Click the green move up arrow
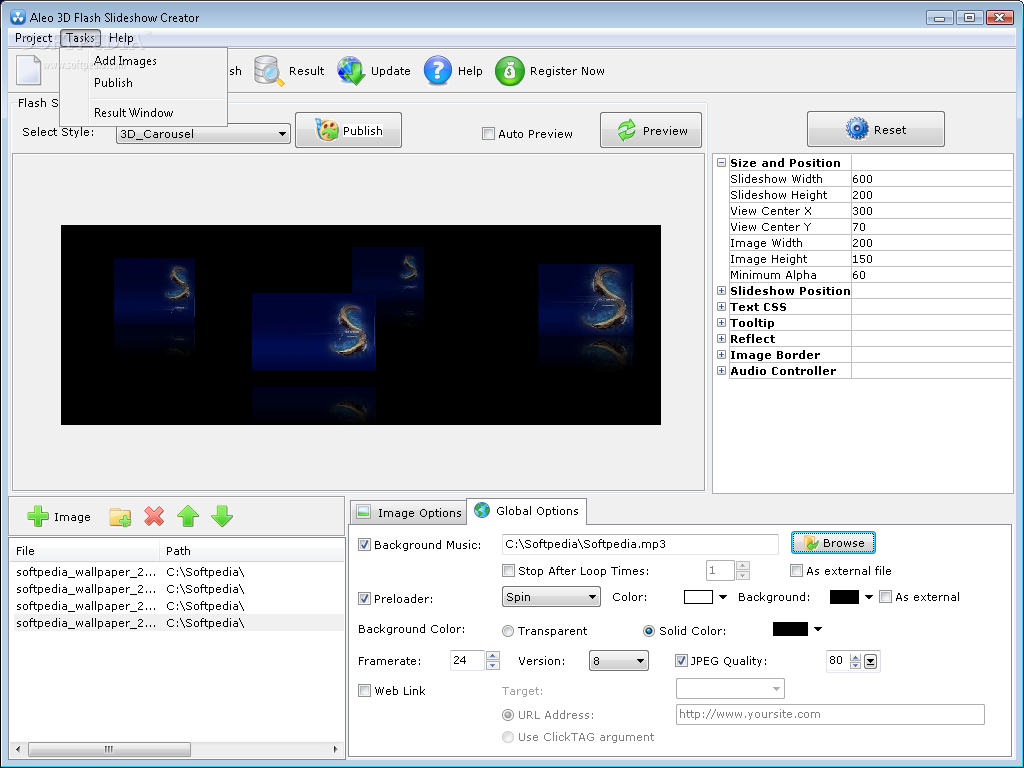 188,516
